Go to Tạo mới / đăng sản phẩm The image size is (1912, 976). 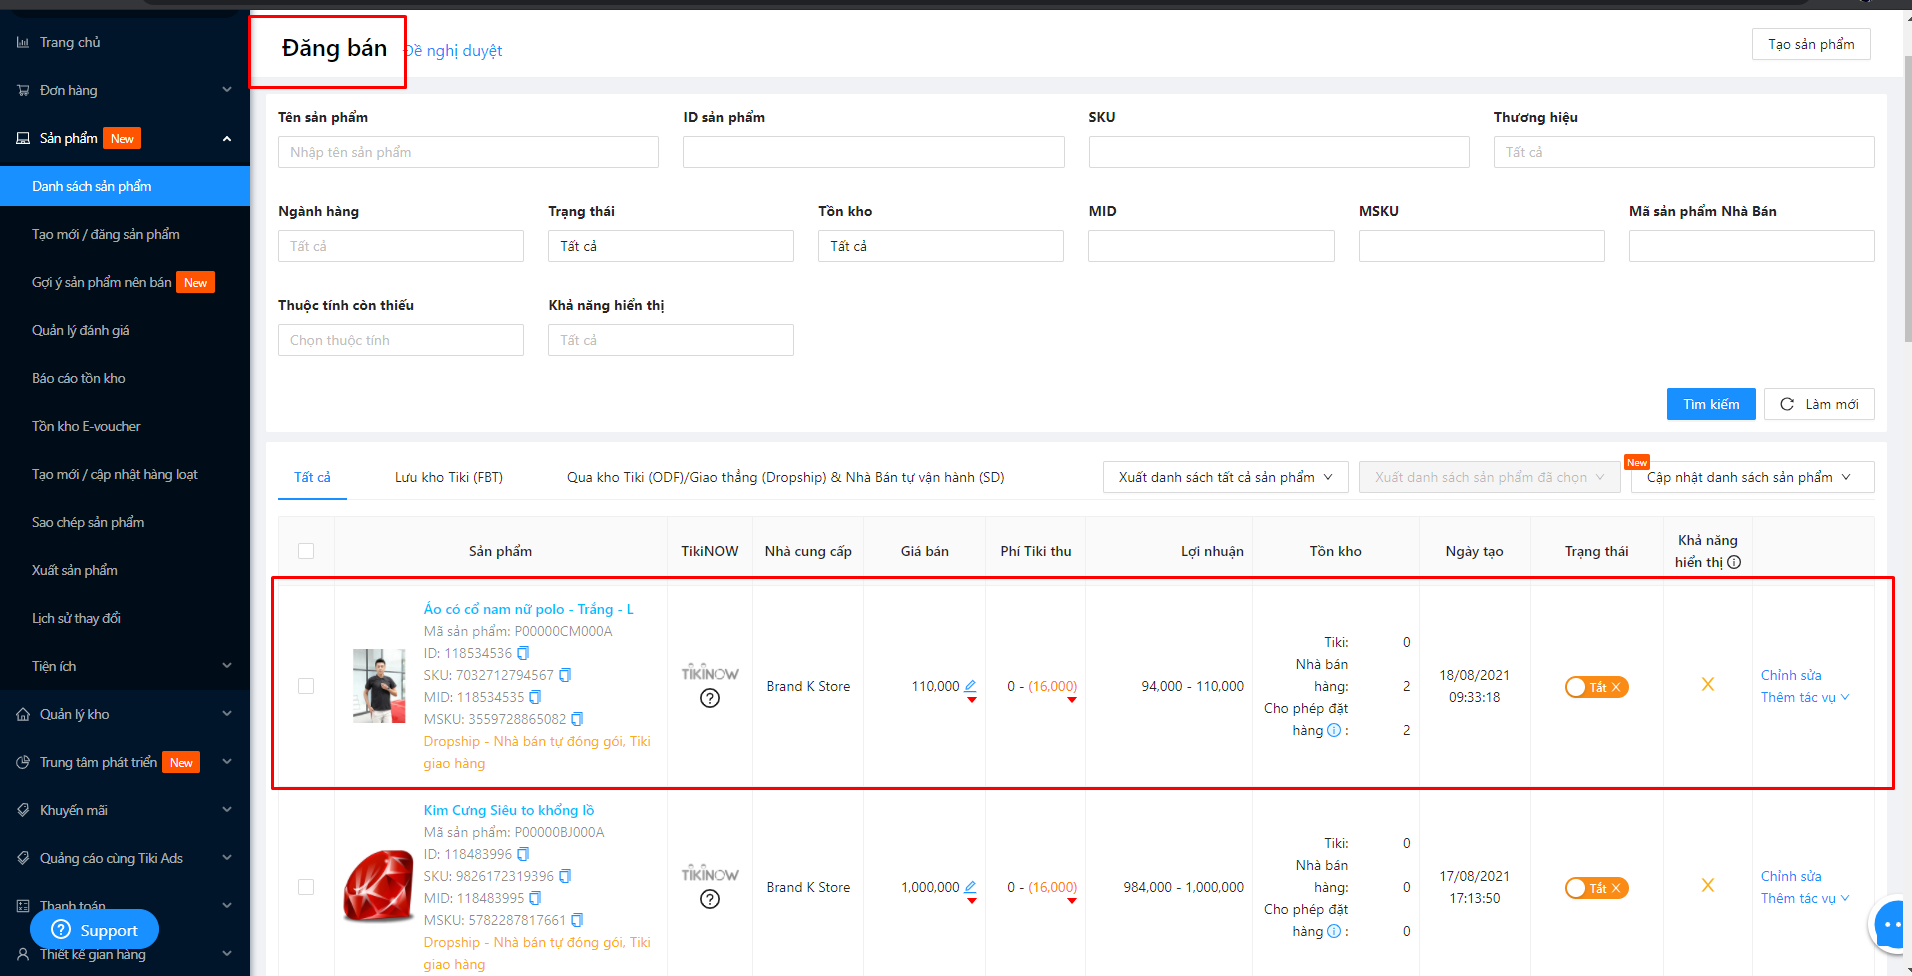tap(106, 234)
